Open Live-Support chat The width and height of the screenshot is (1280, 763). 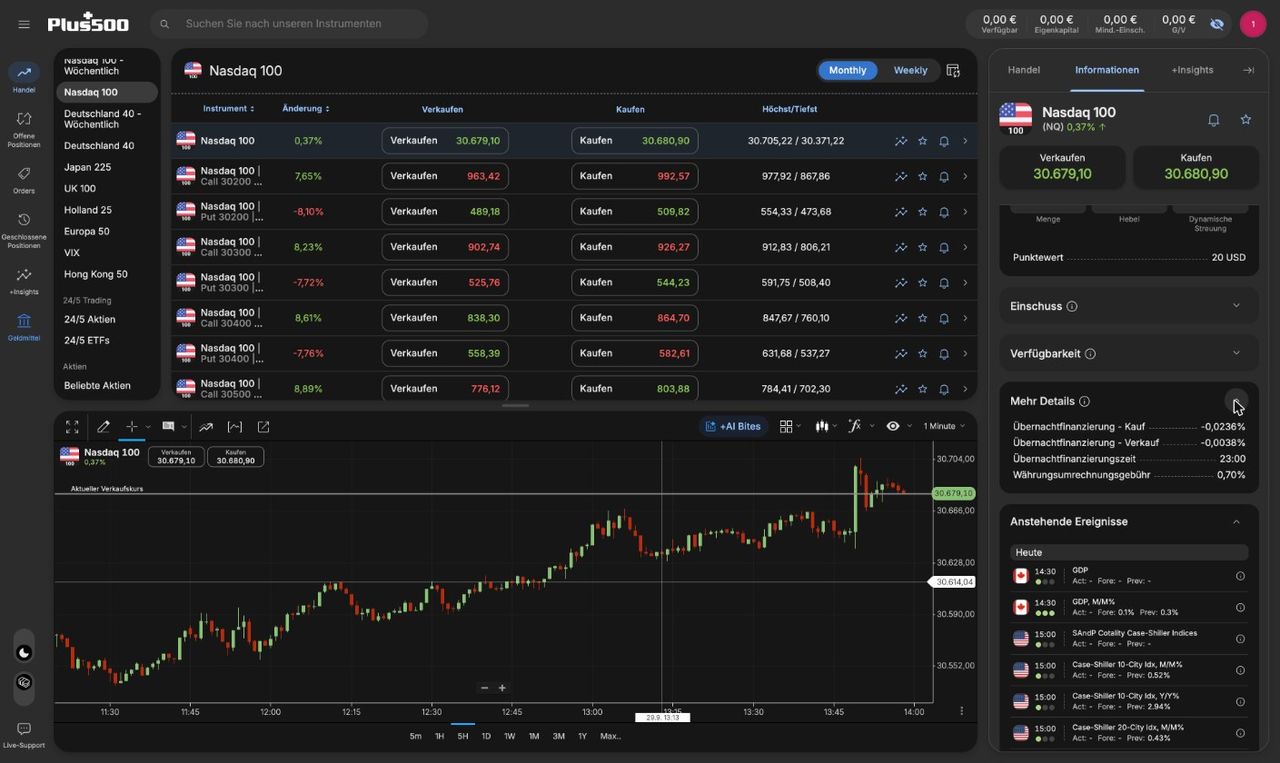[x=24, y=735]
